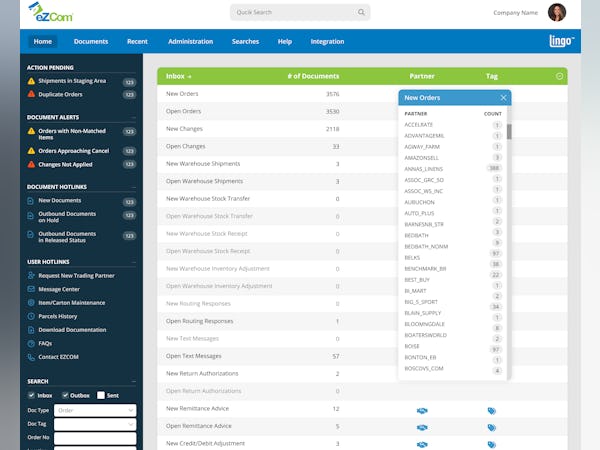Select the BEST_BUY partner row
The image size is (600, 450).
453,280
